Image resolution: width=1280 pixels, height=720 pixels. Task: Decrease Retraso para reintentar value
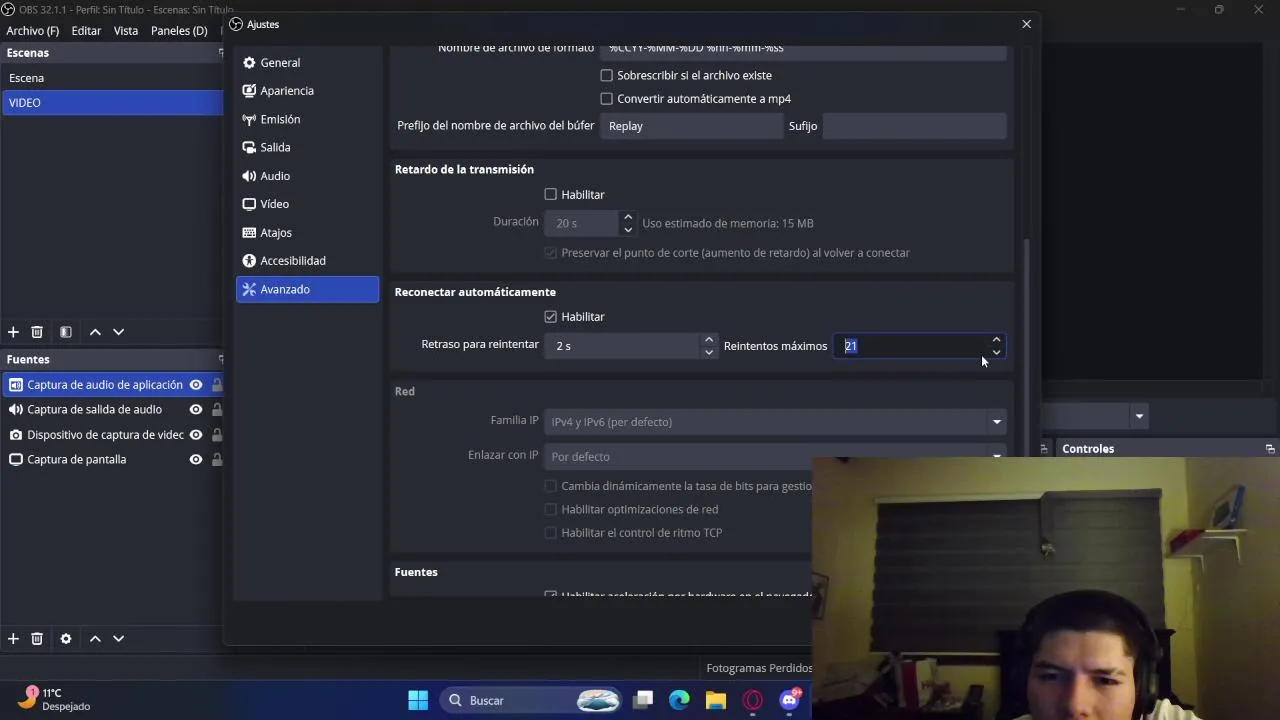709,352
